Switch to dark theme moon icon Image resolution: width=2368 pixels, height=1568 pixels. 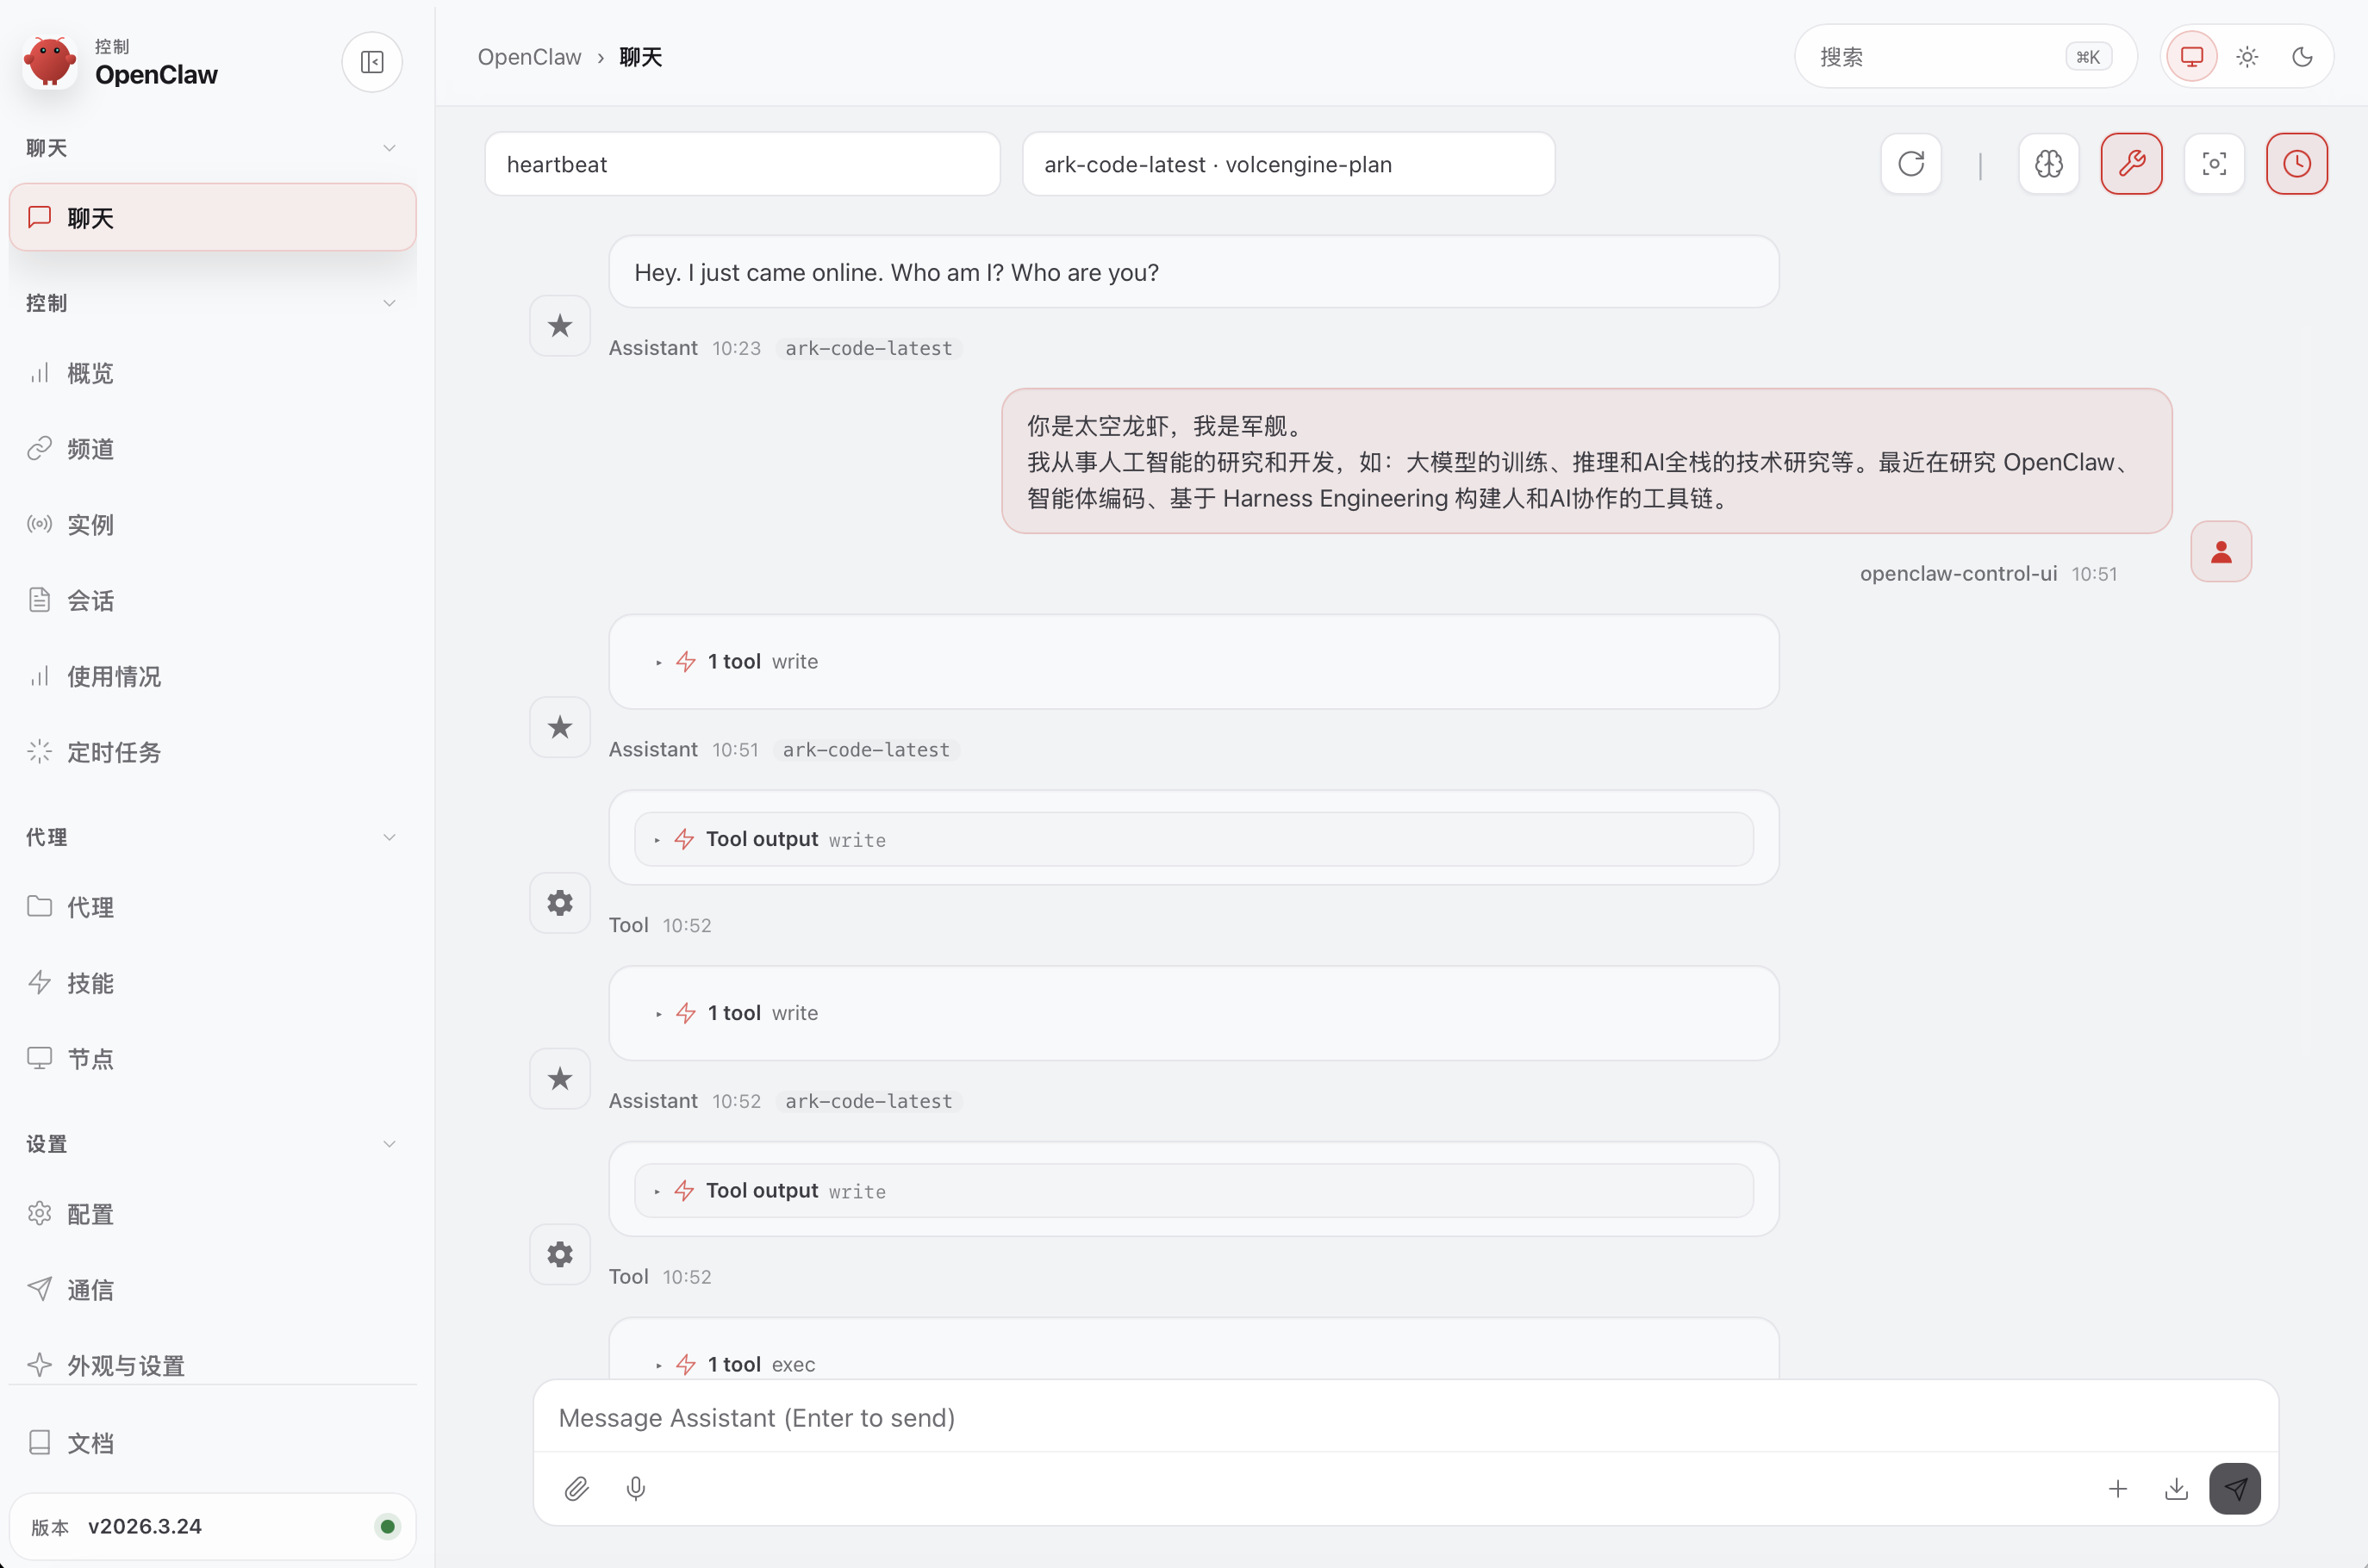[2302, 57]
